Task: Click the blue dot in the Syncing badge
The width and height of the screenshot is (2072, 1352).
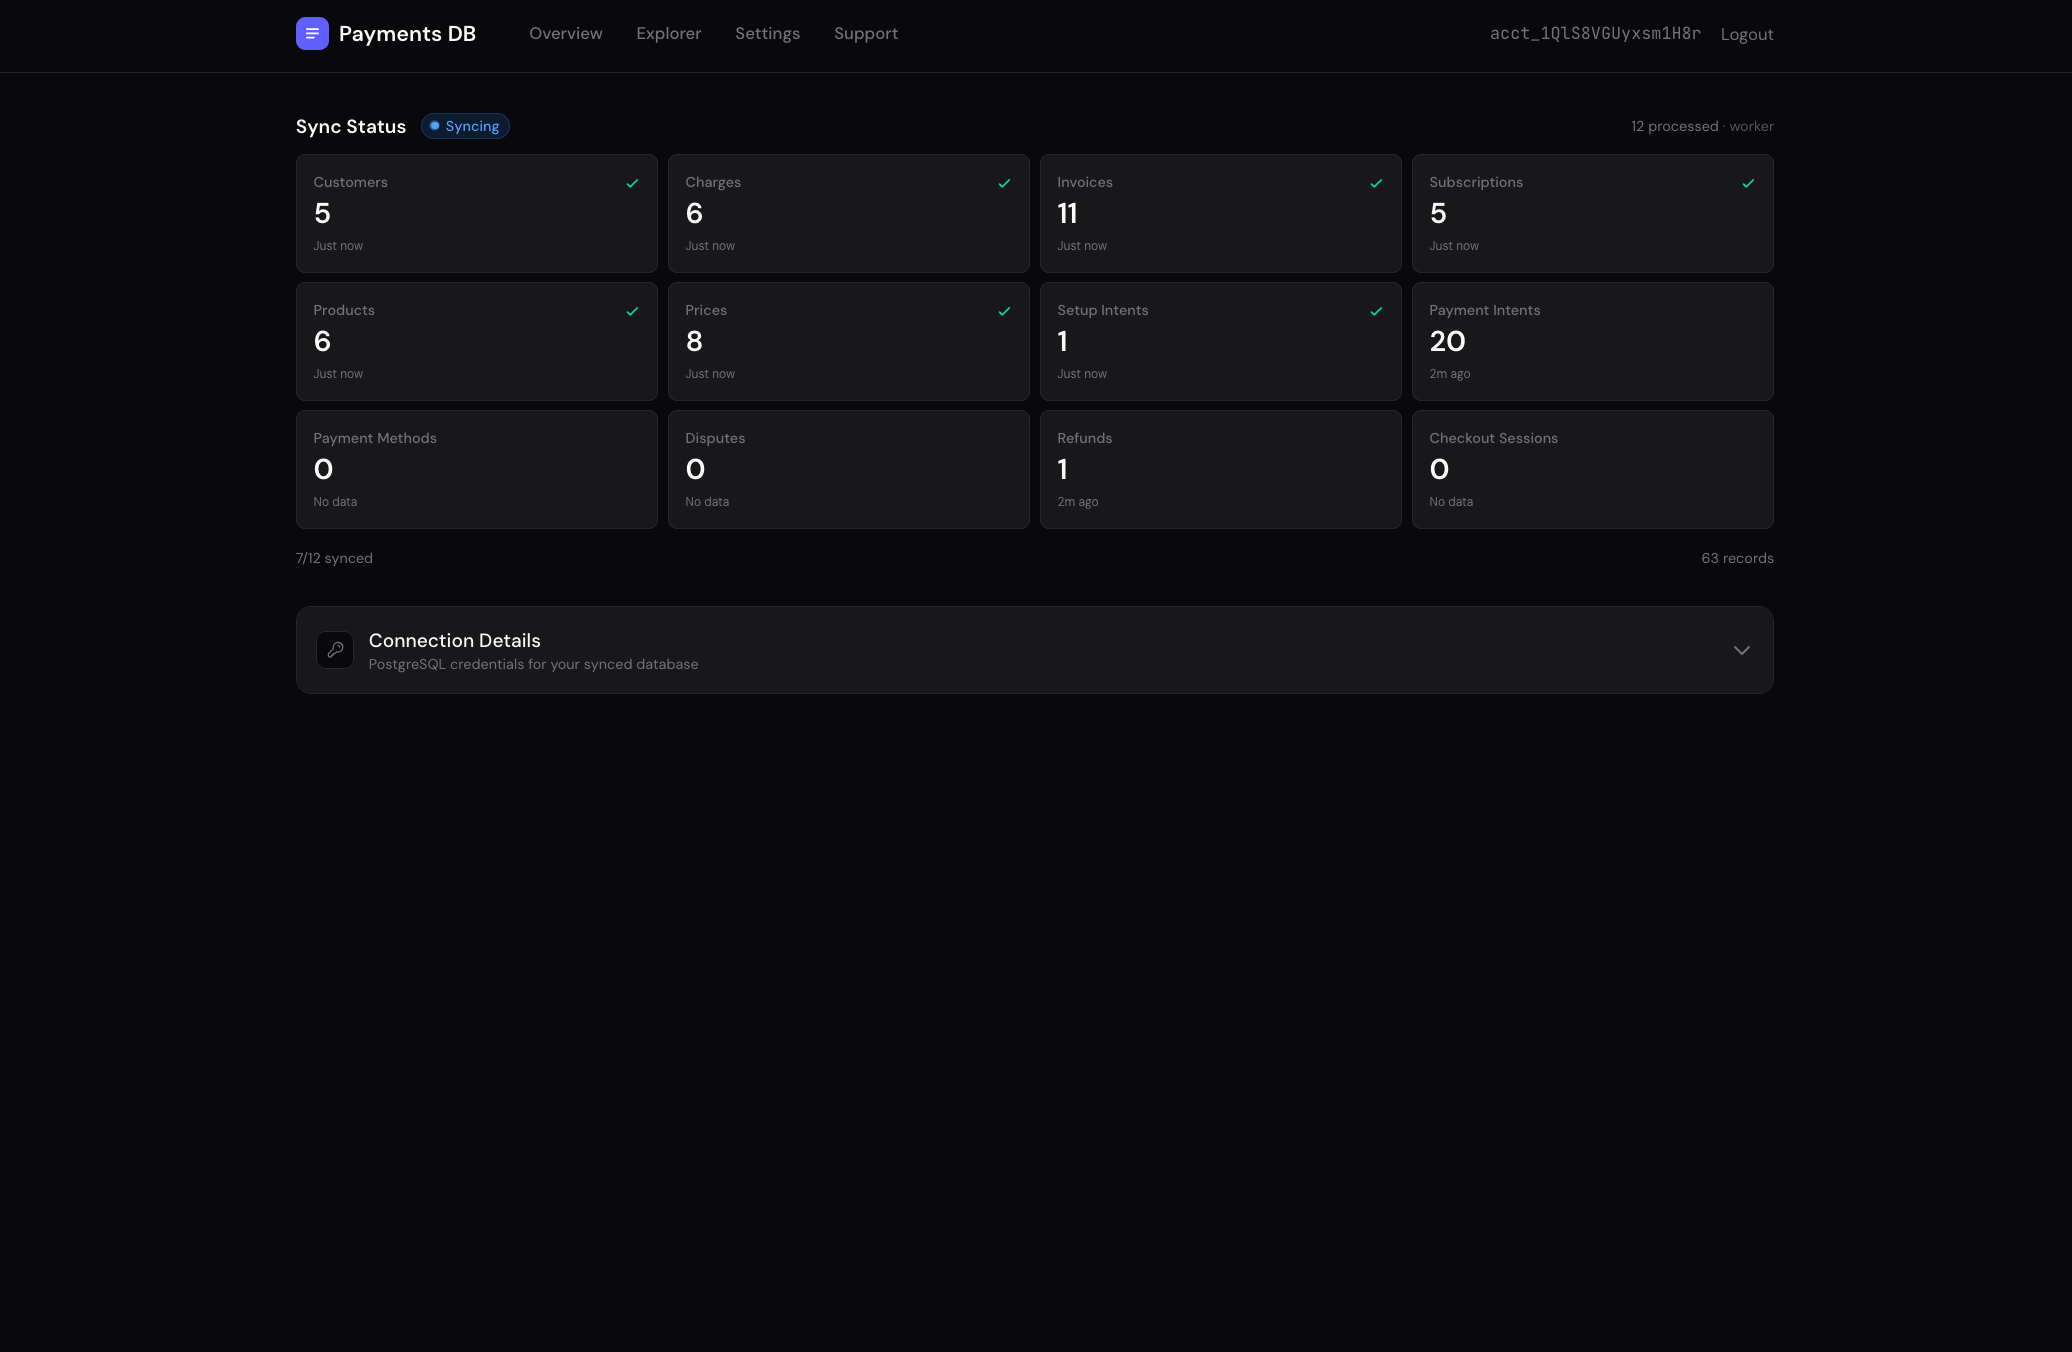Action: [435, 126]
